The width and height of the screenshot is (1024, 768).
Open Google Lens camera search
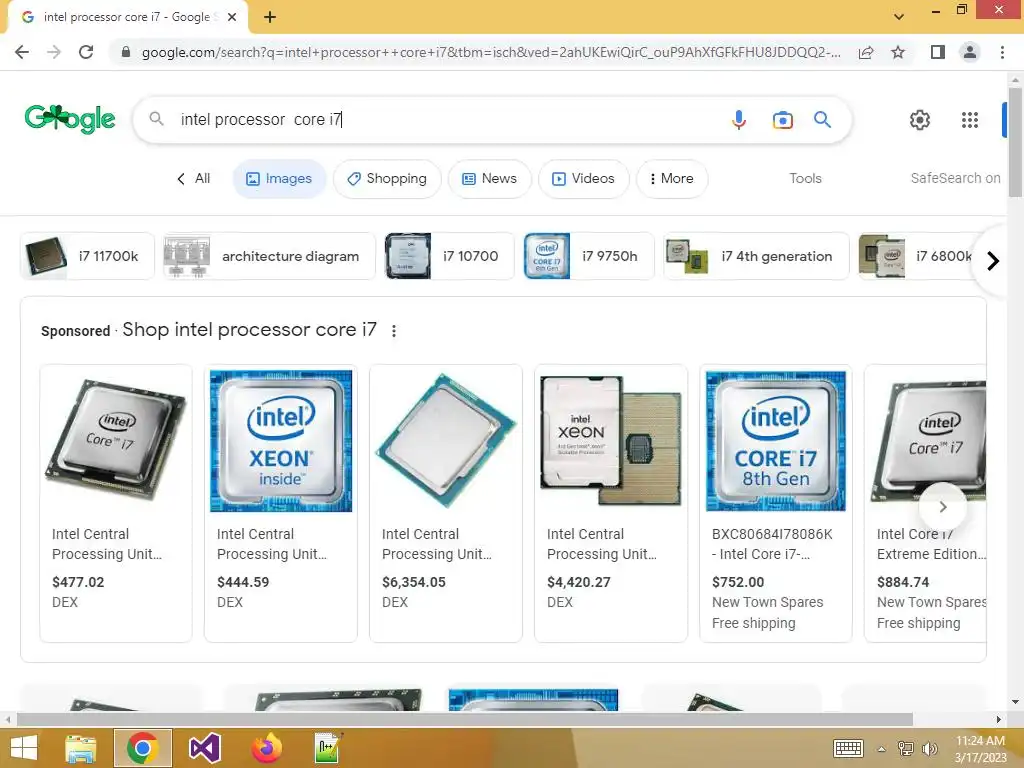click(782, 120)
